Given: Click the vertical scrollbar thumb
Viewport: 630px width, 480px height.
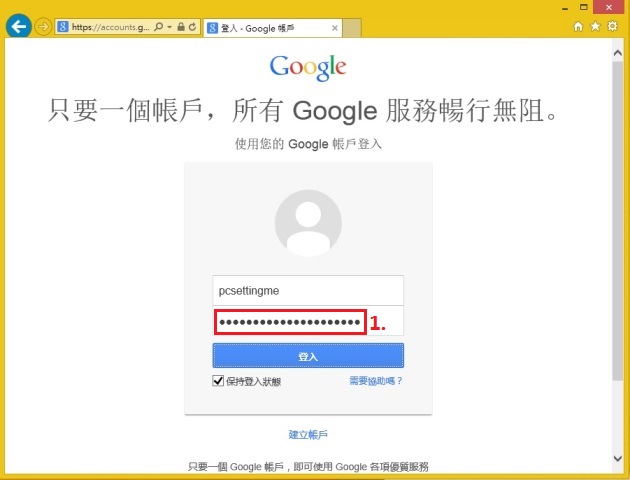Looking at the screenshot, I should (x=618, y=221).
